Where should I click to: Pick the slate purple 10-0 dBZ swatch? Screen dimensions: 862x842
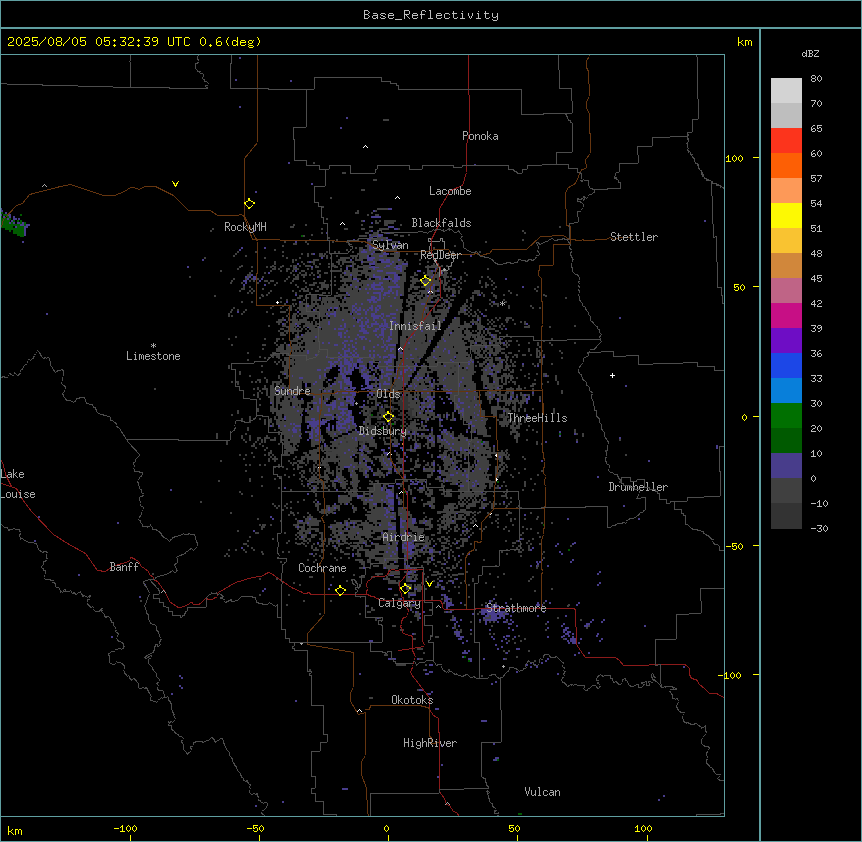click(786, 466)
